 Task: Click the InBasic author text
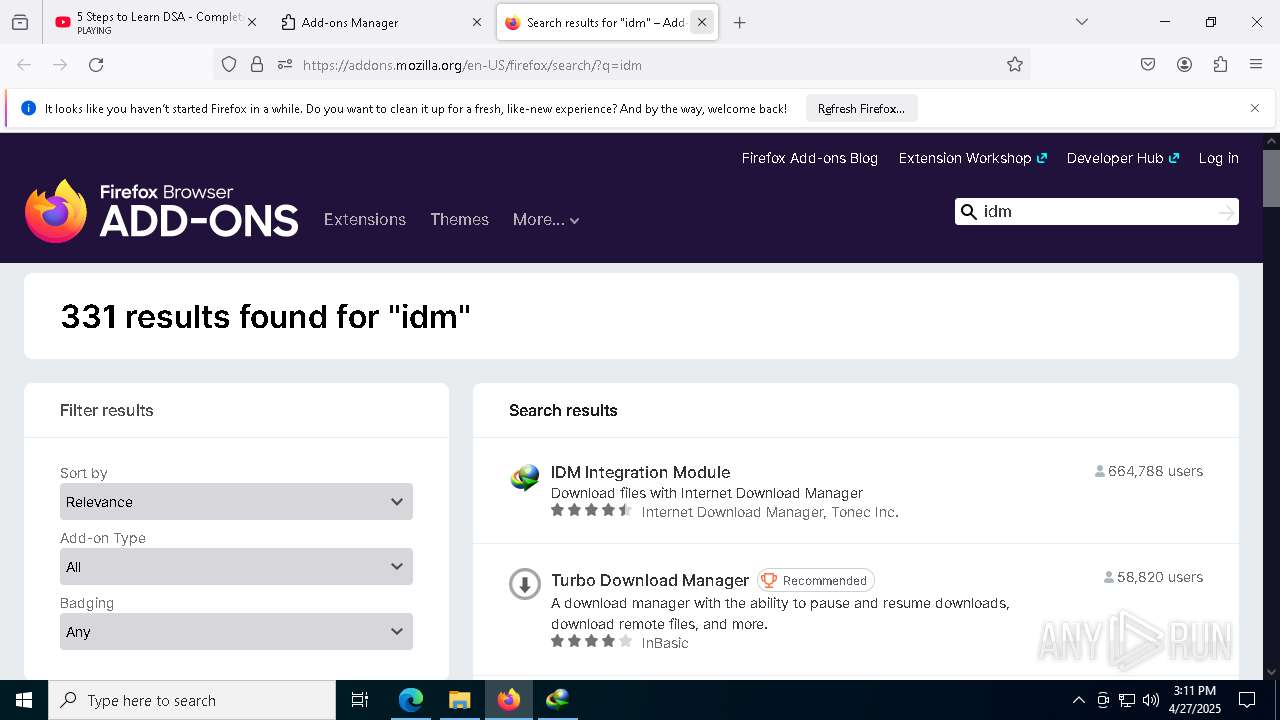tap(665, 643)
